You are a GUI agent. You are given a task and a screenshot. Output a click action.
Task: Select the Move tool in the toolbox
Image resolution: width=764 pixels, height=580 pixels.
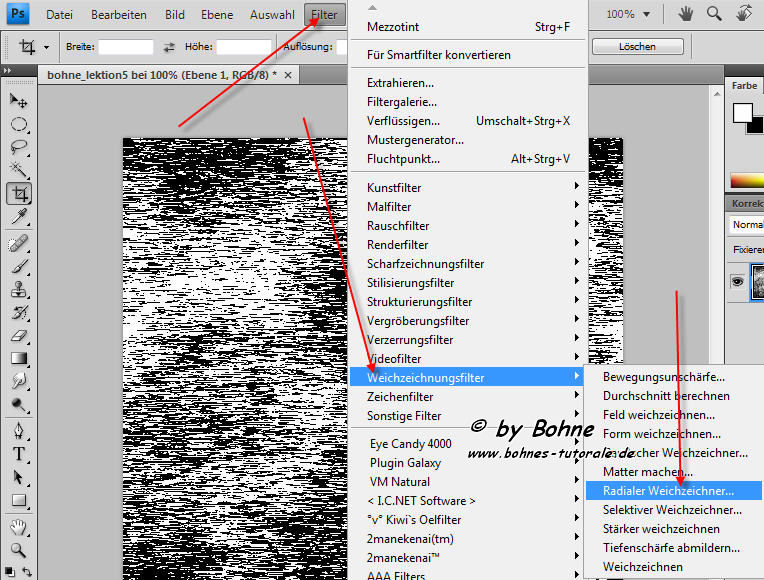[x=18, y=101]
